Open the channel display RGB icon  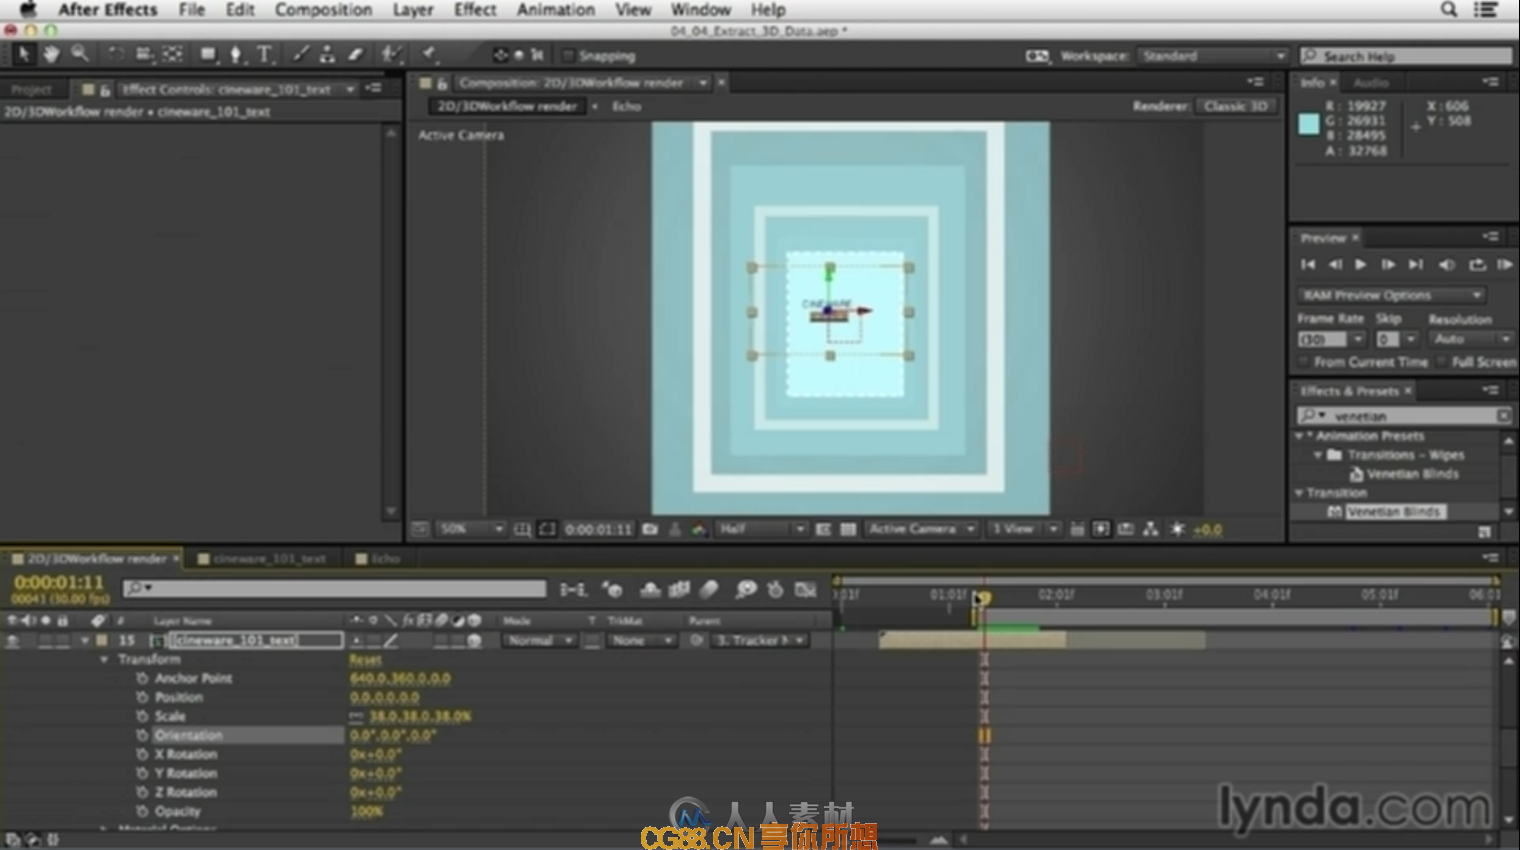click(x=699, y=529)
